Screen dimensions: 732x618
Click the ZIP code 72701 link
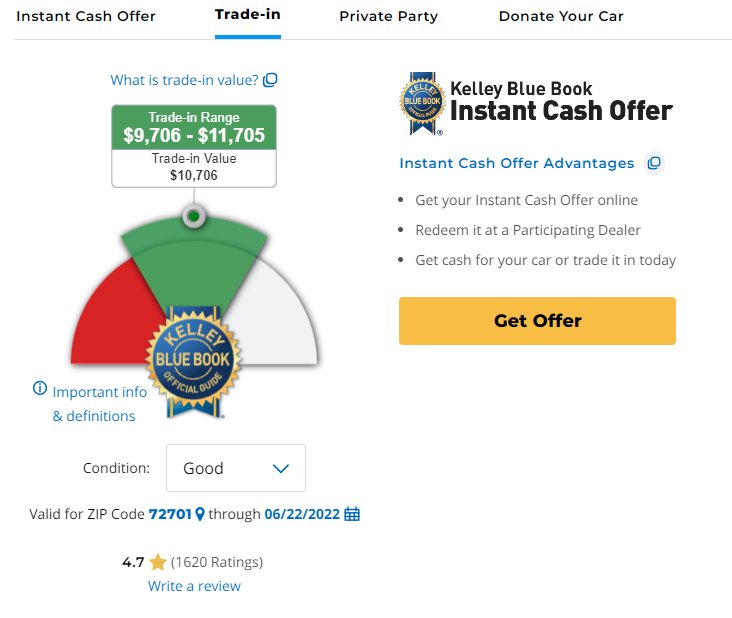(170, 514)
